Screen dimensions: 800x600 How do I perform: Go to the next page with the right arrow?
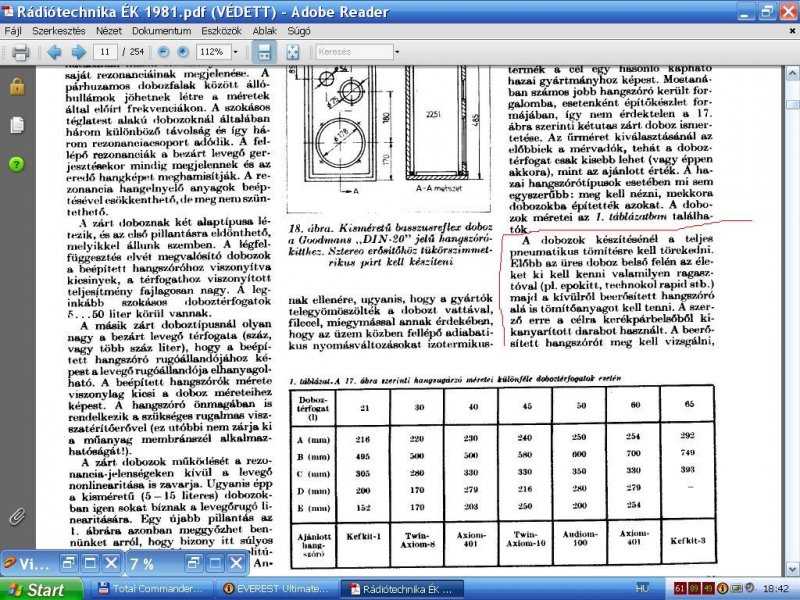tap(78, 52)
